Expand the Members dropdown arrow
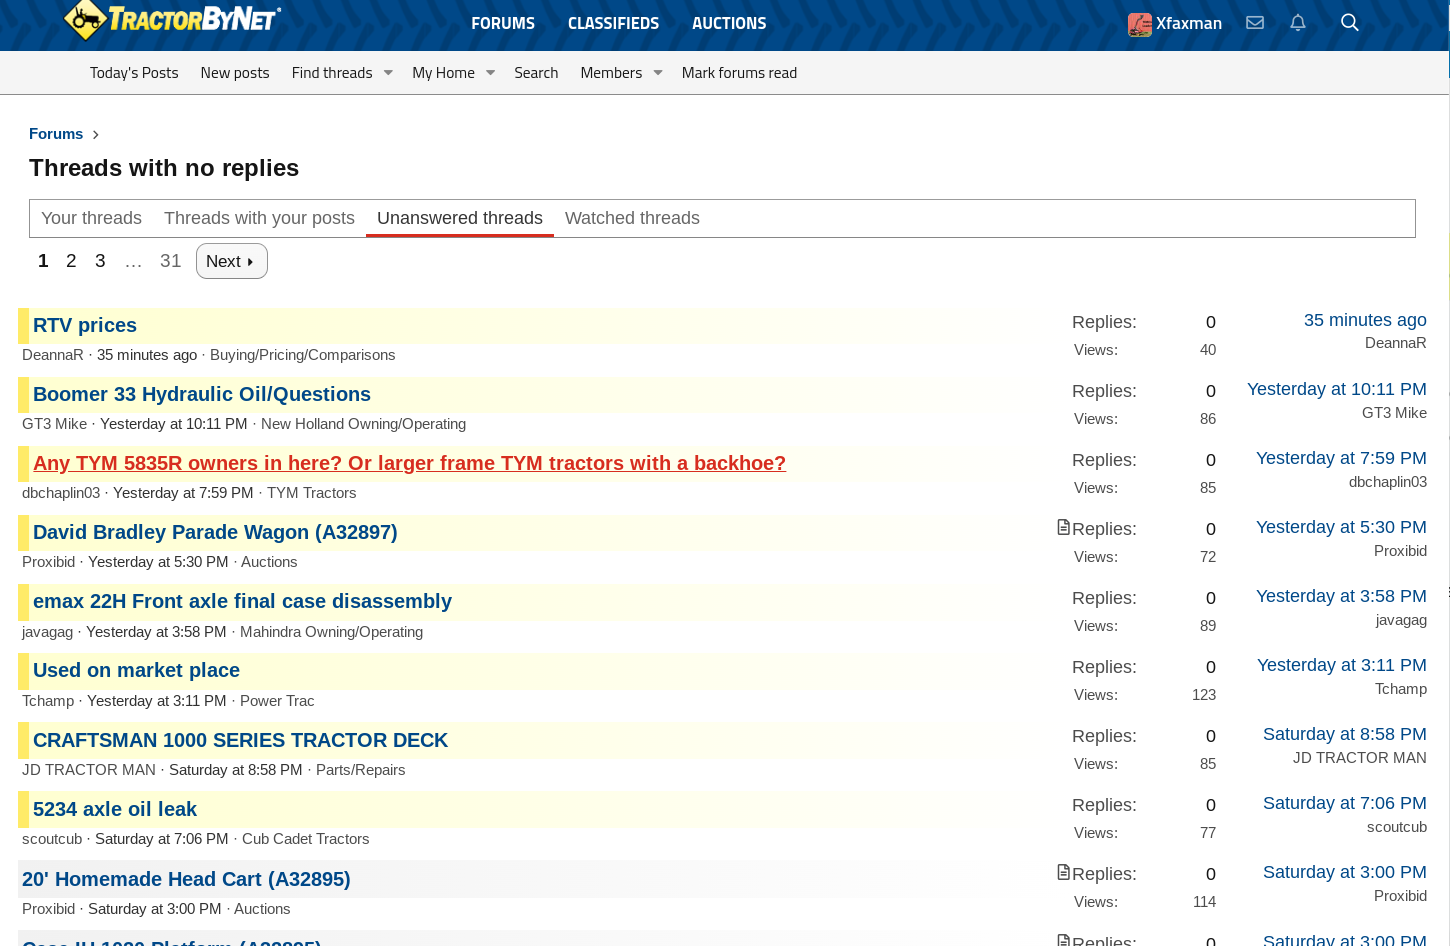Screen dimensions: 1450x946 (657, 73)
